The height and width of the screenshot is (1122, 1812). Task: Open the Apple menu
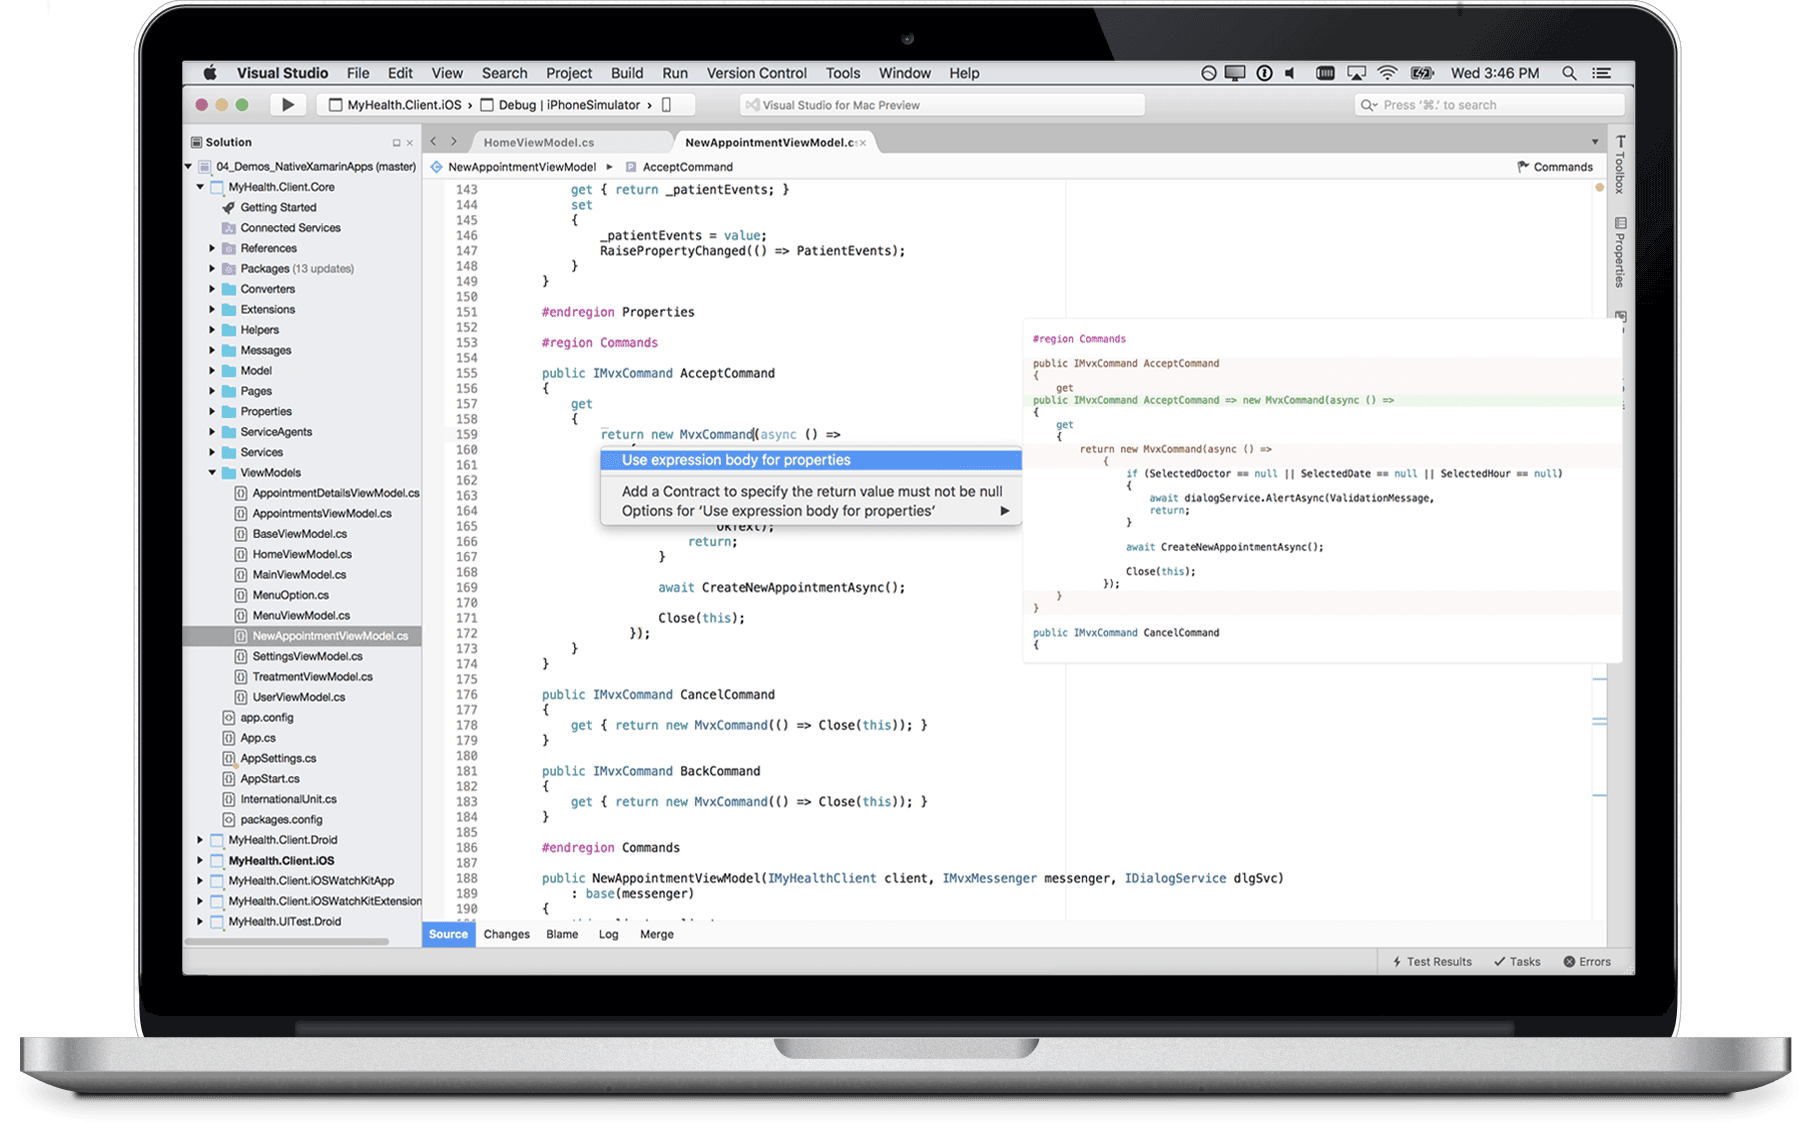point(210,73)
